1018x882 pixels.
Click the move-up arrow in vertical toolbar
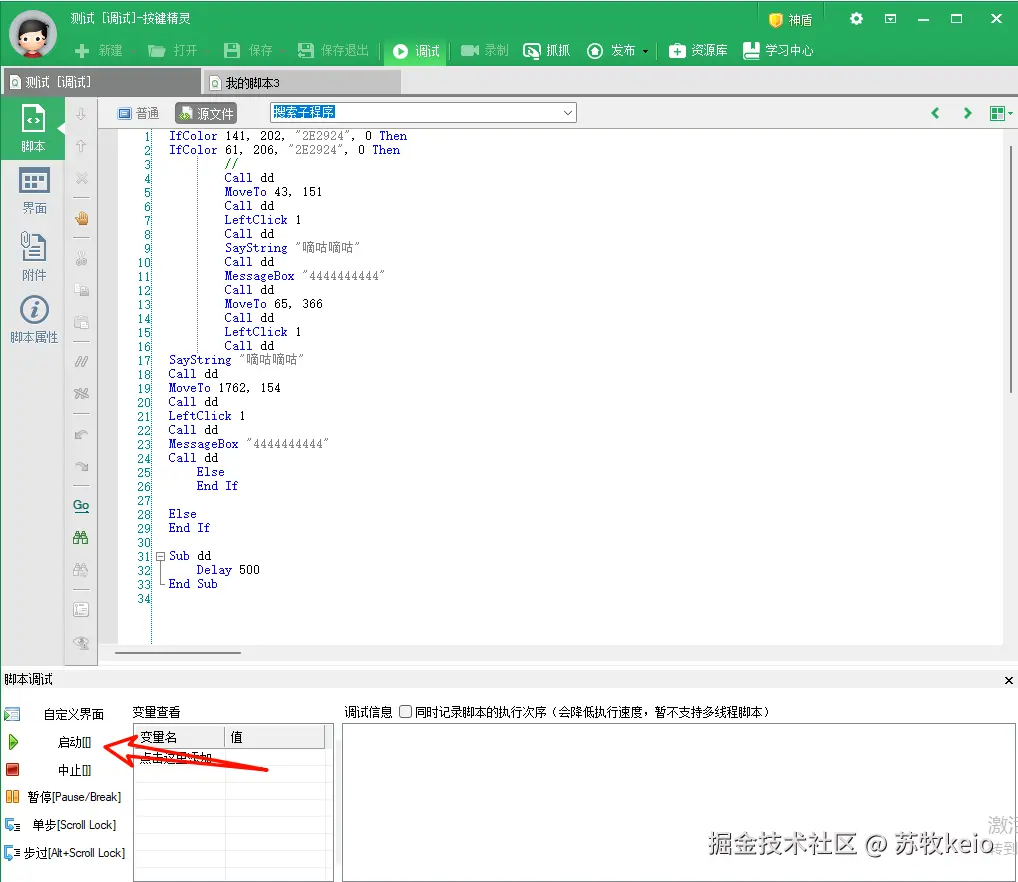click(81, 146)
